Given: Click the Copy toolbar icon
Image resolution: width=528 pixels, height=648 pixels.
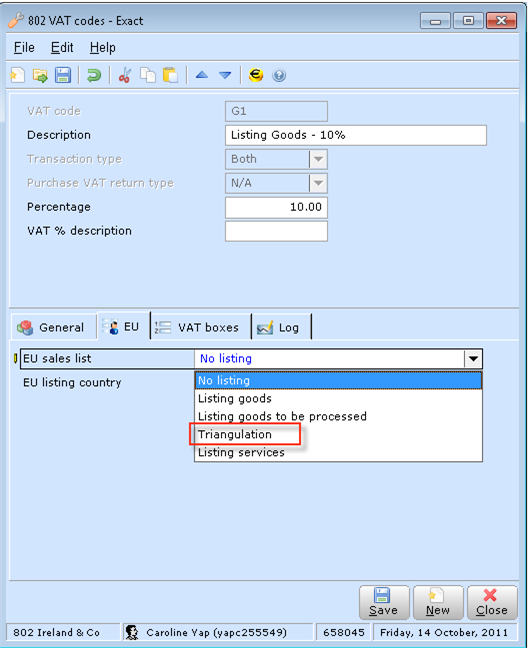Looking at the screenshot, I should (x=147, y=75).
